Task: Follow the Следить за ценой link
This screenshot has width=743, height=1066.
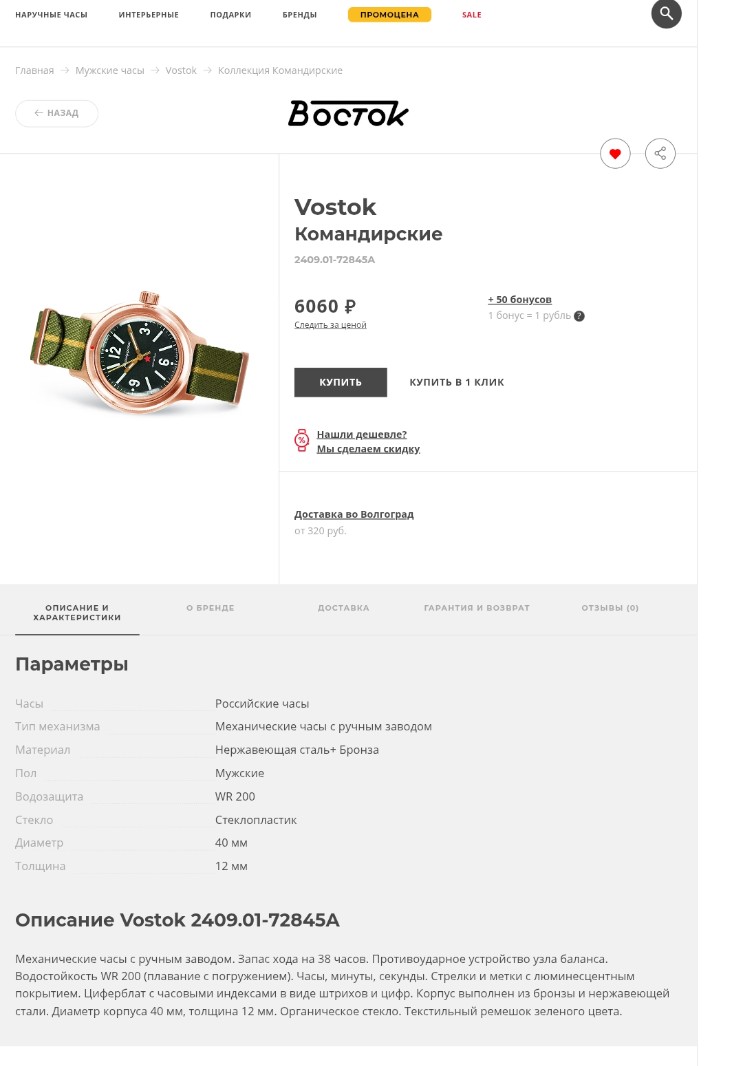Action: (330, 325)
